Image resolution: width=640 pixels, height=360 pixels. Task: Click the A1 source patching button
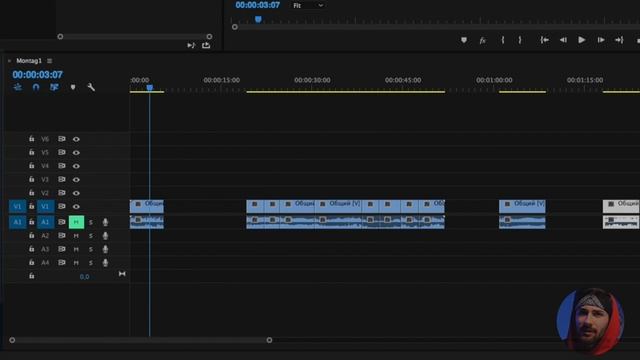coord(18,222)
